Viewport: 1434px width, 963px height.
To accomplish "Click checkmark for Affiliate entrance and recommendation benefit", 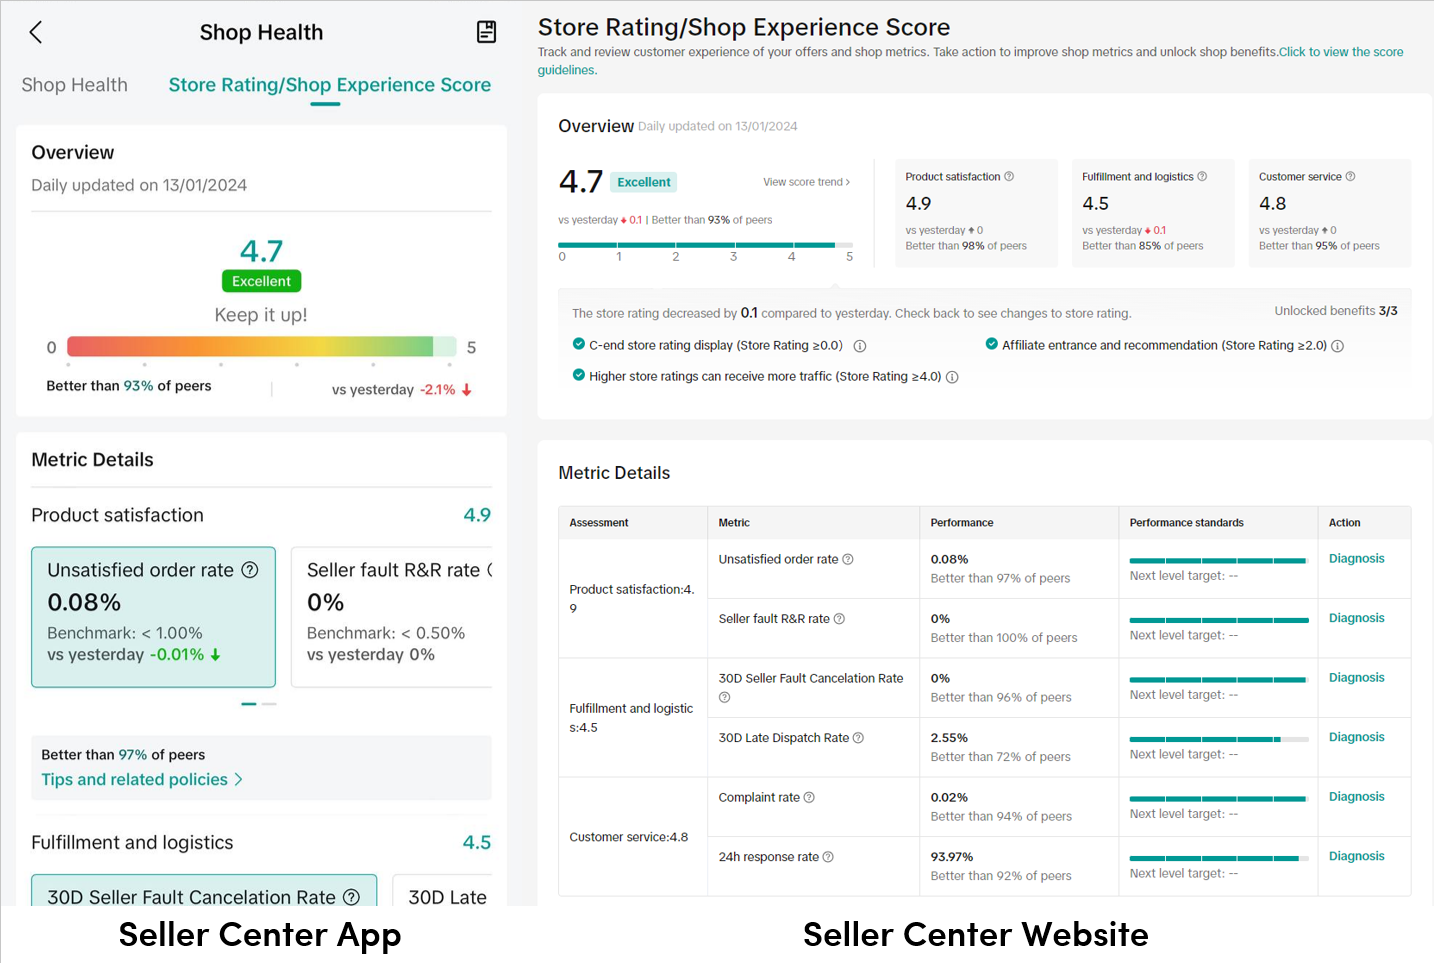I will [x=992, y=344].
